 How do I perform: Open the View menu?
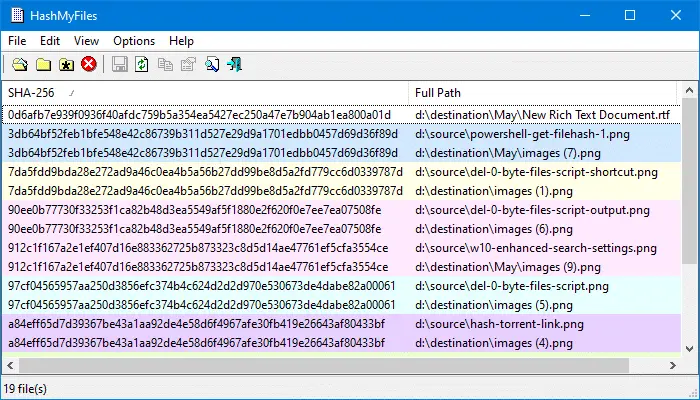[86, 41]
